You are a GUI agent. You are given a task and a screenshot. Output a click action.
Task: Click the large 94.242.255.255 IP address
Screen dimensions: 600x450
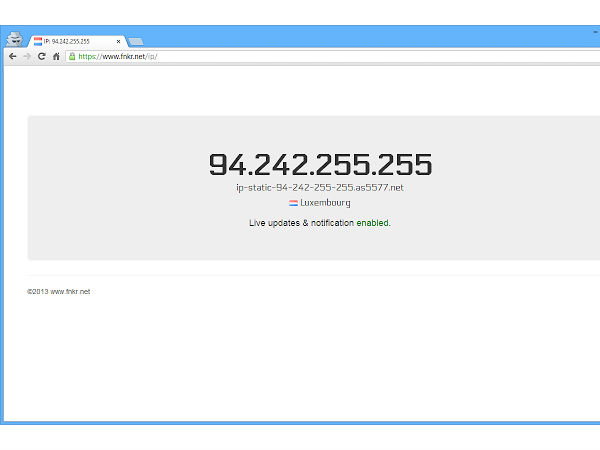pos(320,165)
